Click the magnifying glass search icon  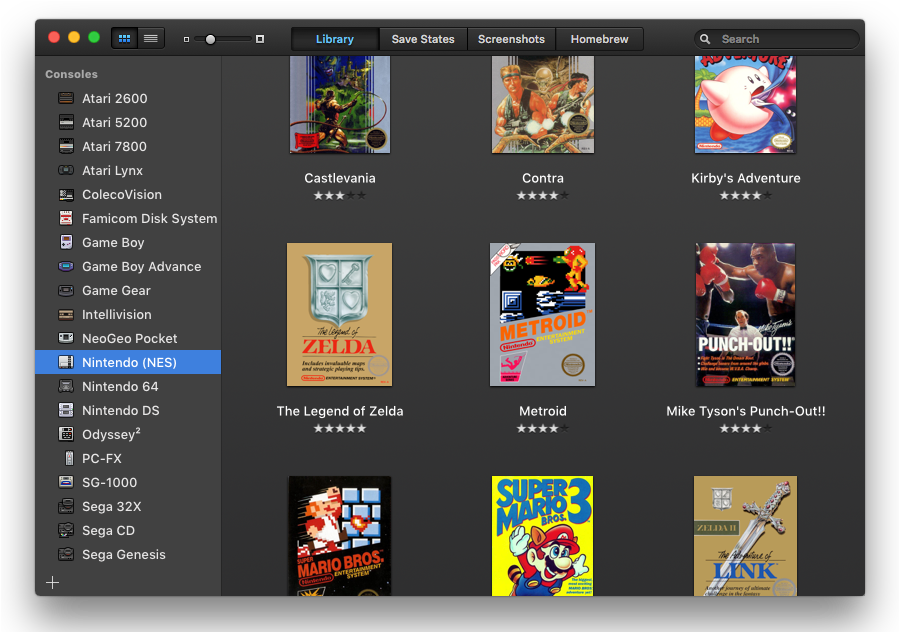(709, 39)
